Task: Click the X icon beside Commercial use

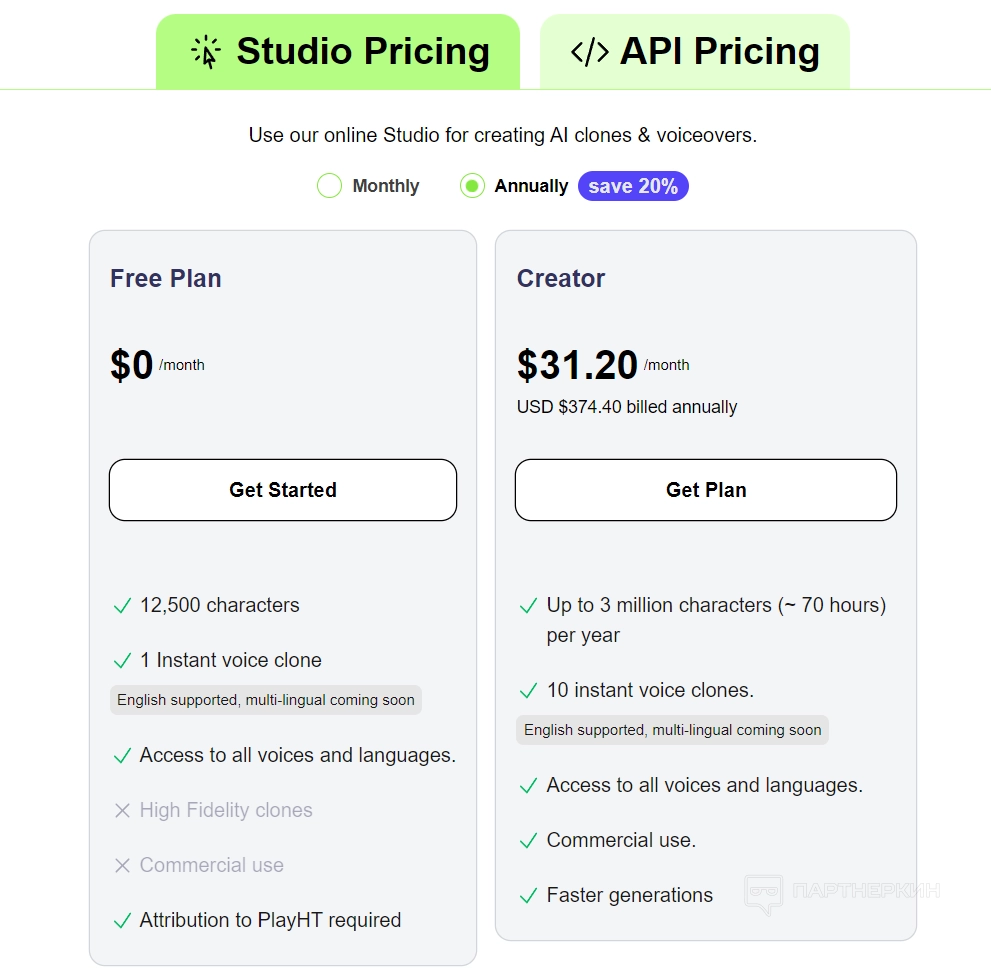Action: pyautogui.click(x=122, y=866)
